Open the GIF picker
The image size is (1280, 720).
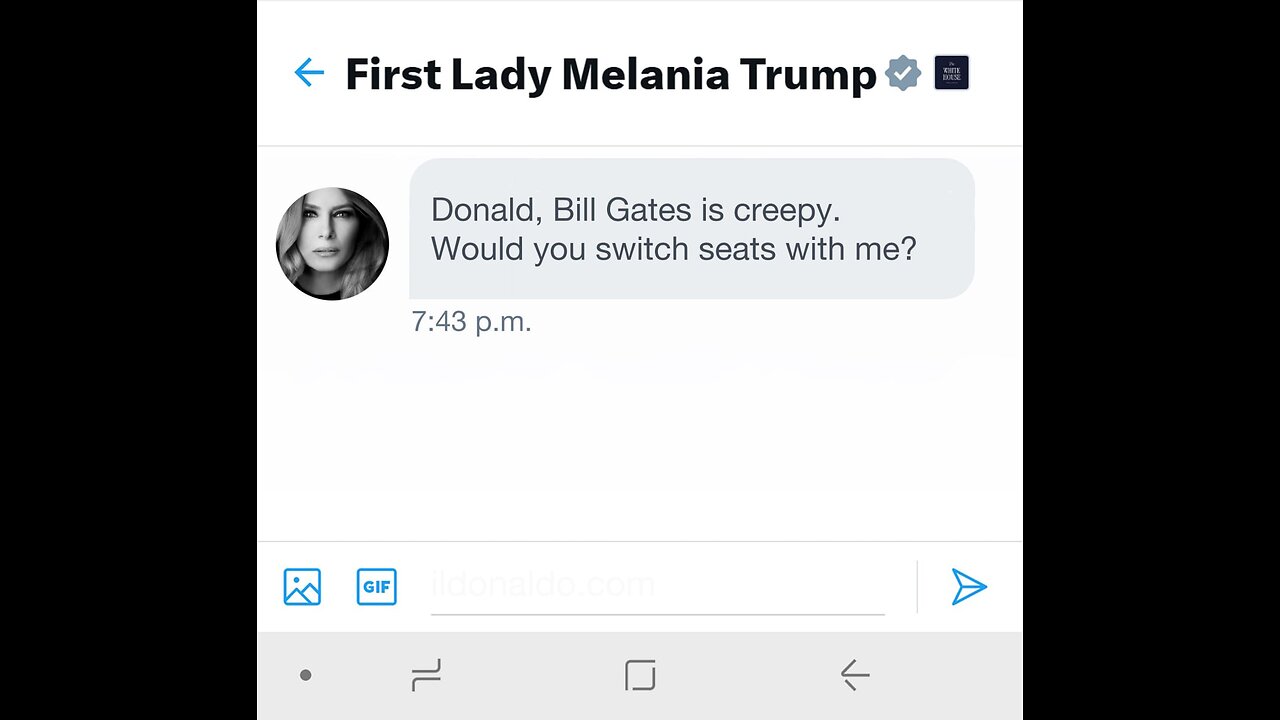(x=377, y=587)
